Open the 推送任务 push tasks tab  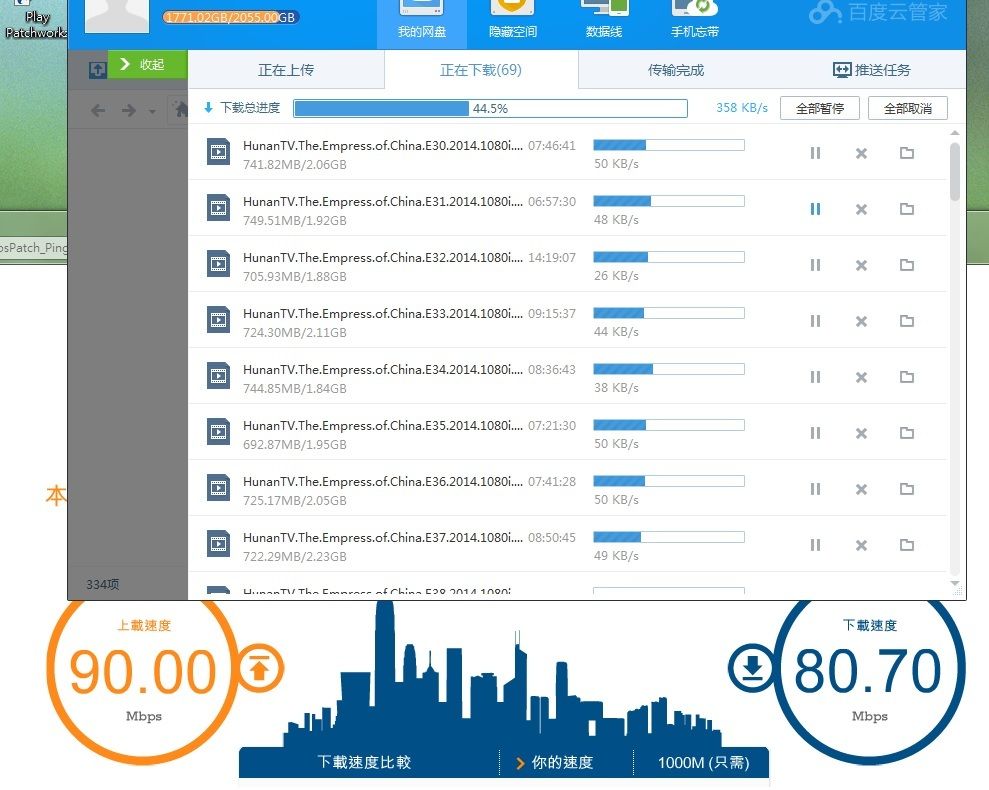click(872, 70)
